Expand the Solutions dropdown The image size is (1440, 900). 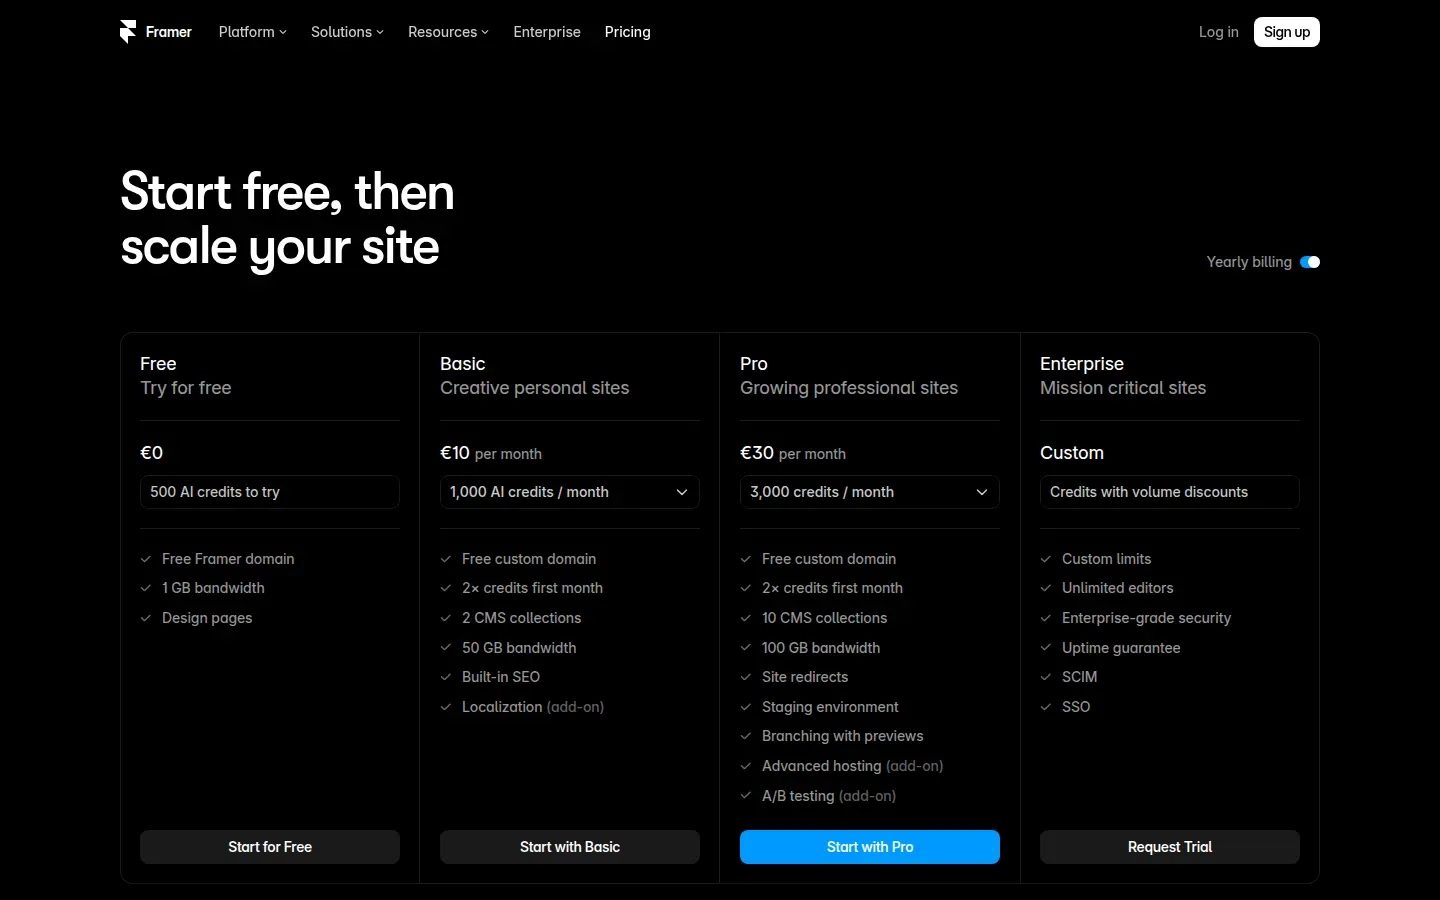coord(347,32)
